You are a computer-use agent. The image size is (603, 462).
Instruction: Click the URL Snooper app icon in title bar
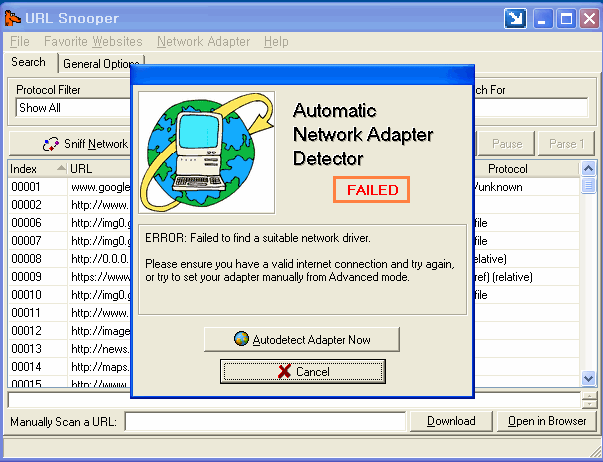[x=12, y=18]
